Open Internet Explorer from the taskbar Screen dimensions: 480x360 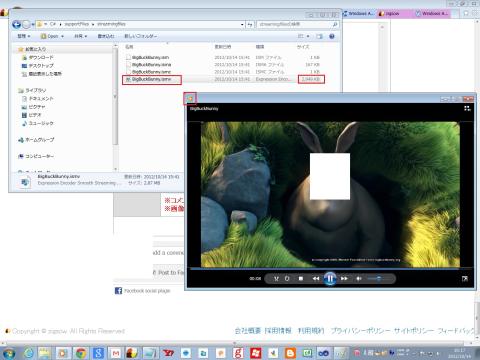click(x=29, y=353)
